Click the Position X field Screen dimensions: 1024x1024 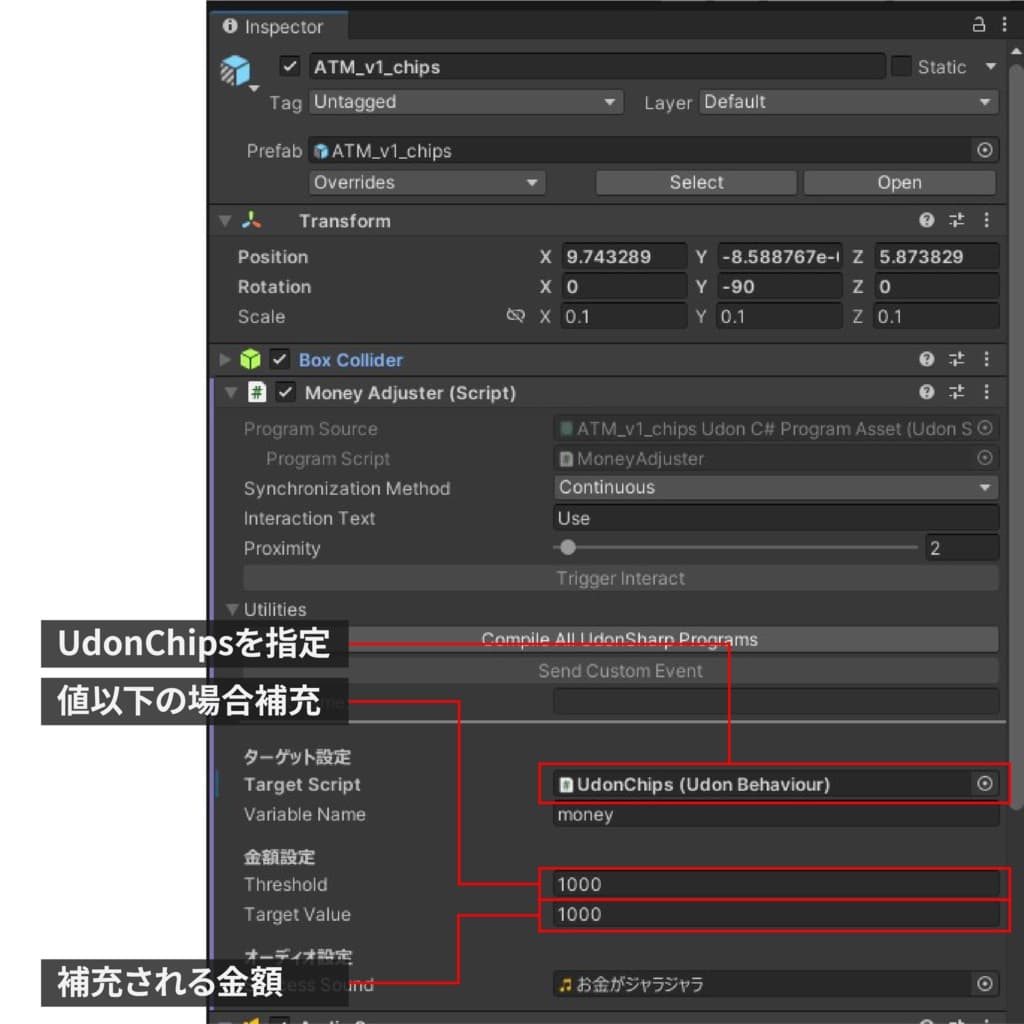pyautogui.click(x=624, y=257)
